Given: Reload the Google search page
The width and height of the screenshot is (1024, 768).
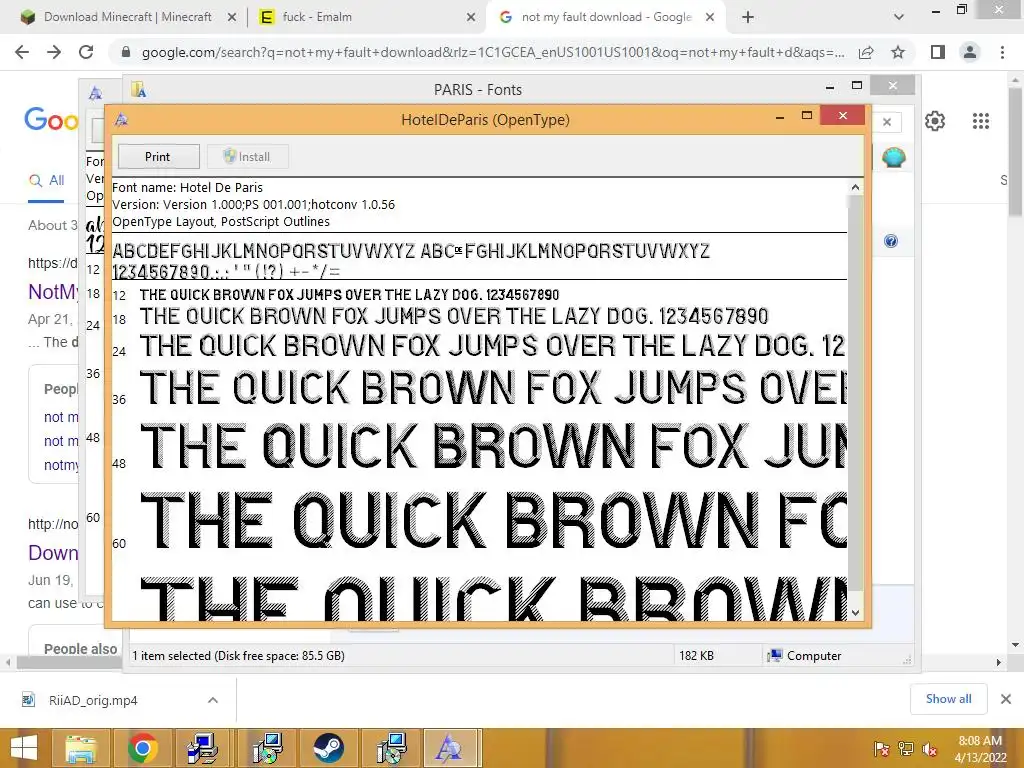Looking at the screenshot, I should 86,52.
